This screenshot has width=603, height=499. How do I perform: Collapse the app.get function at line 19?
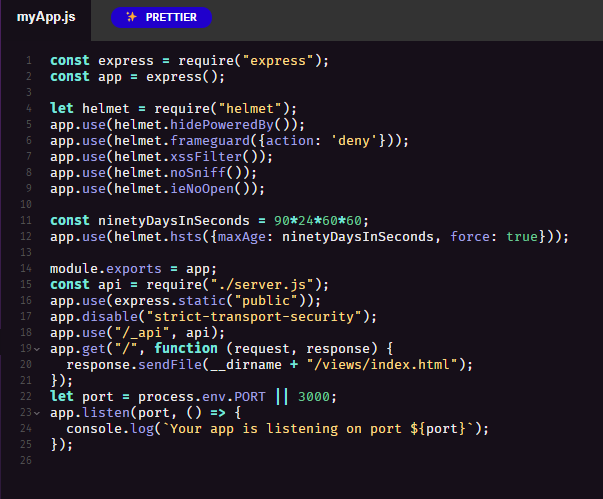37,349
